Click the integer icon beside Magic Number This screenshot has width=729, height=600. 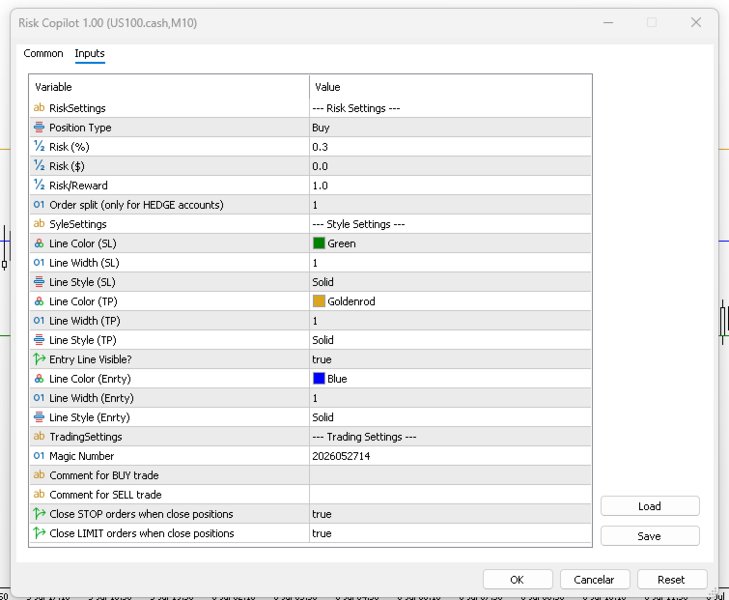click(39, 455)
